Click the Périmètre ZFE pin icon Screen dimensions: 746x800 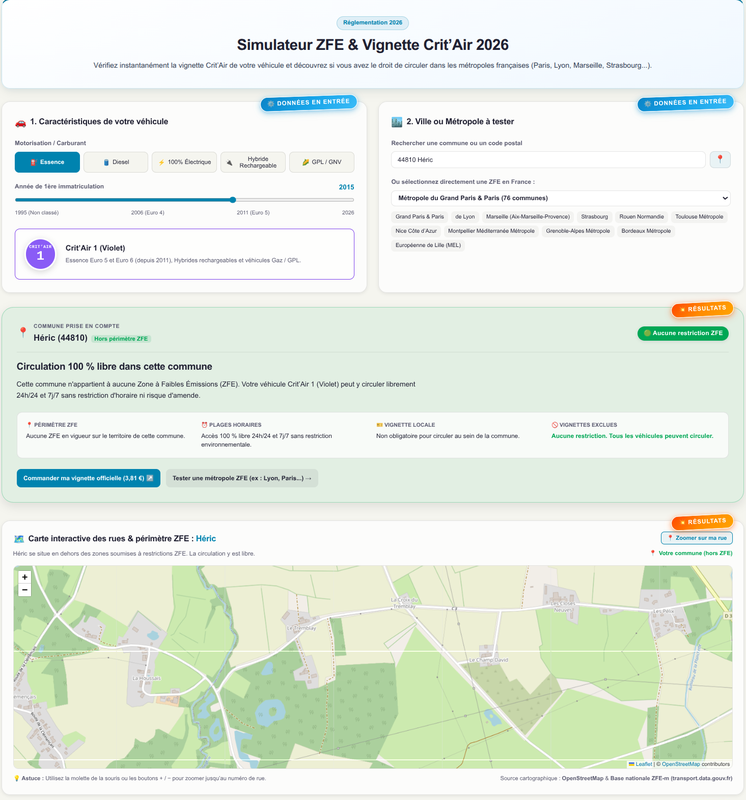tap(29, 424)
